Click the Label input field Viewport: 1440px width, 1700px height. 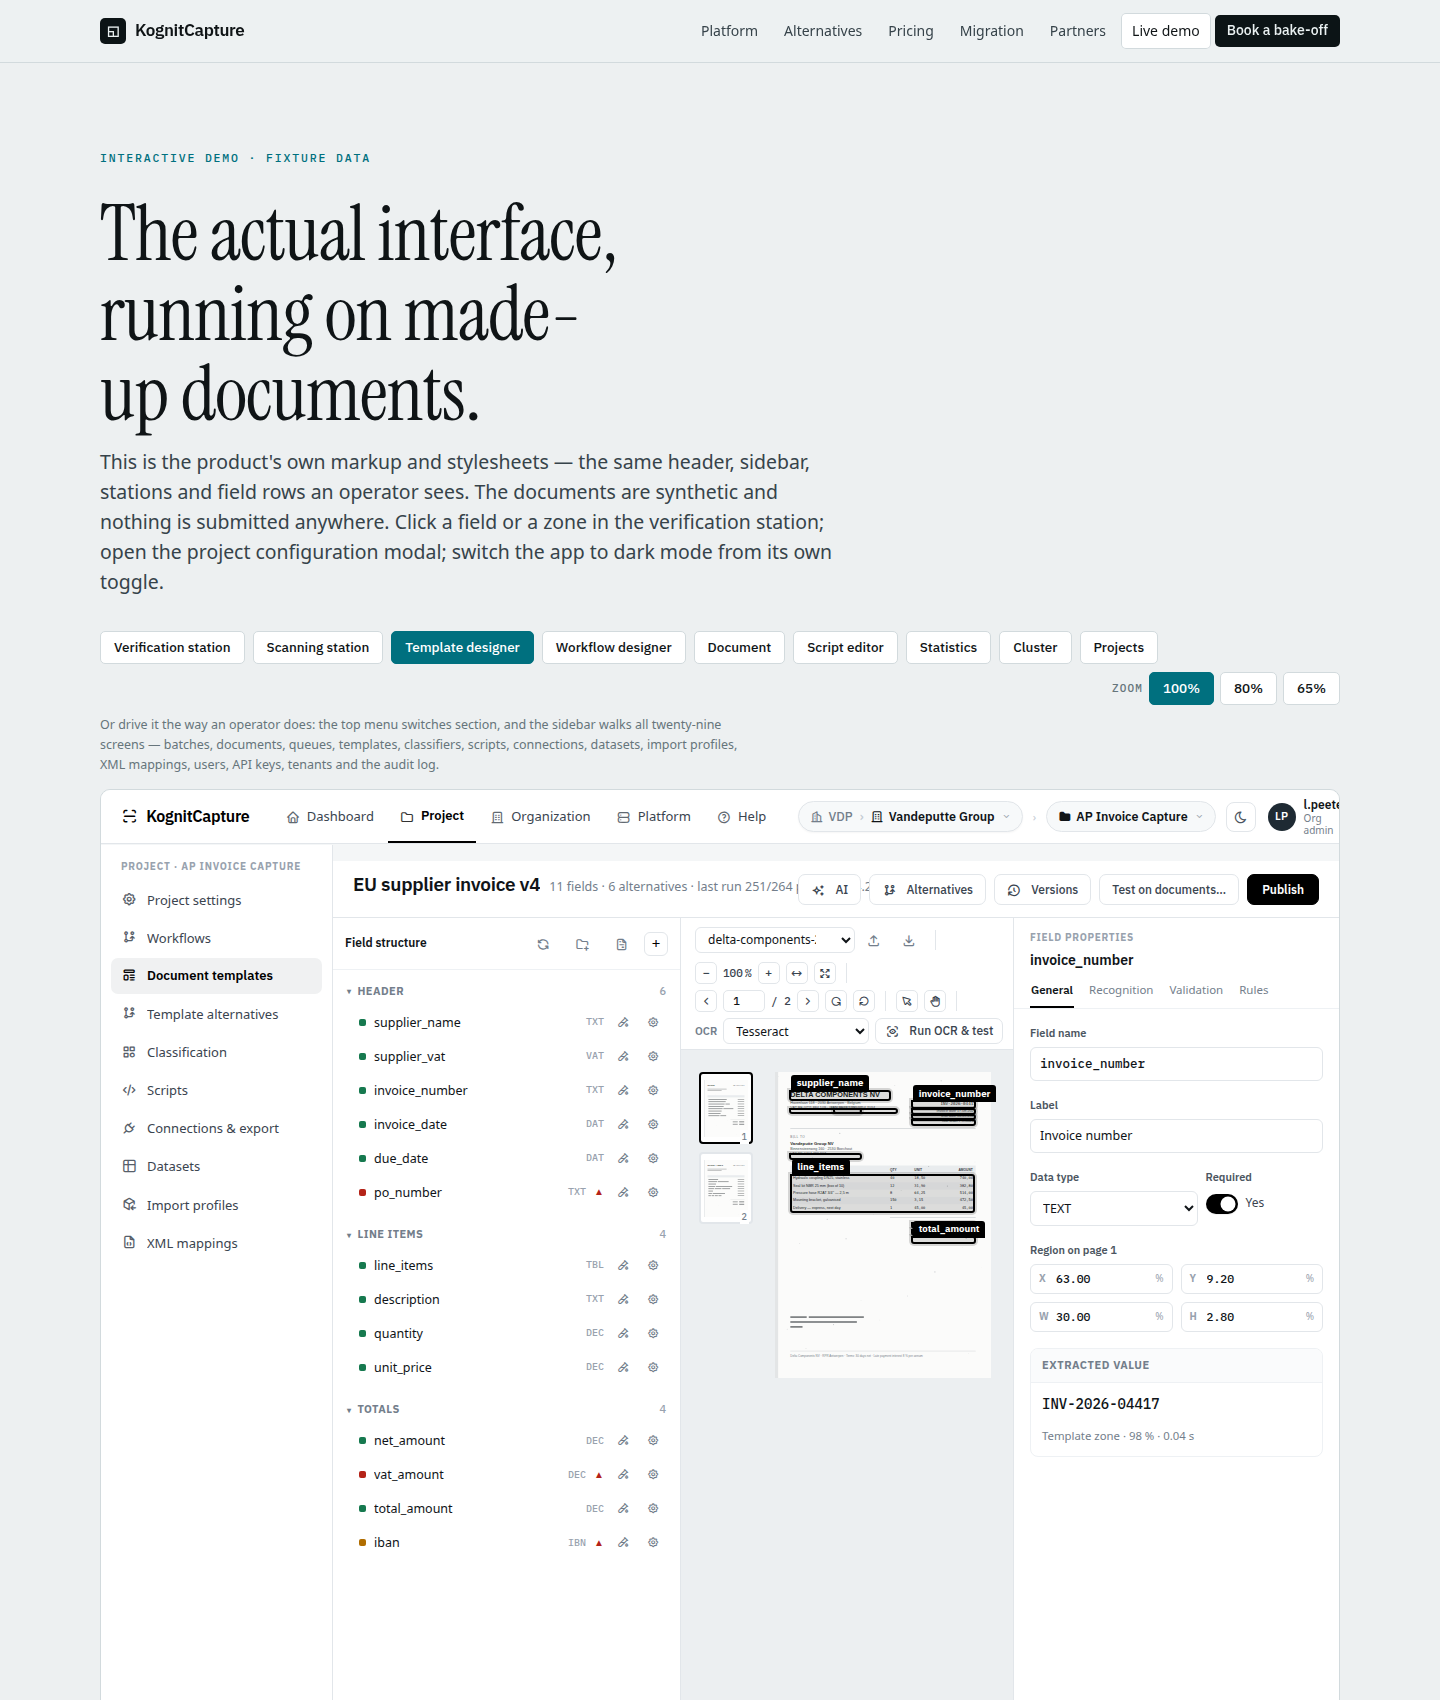(1176, 1136)
